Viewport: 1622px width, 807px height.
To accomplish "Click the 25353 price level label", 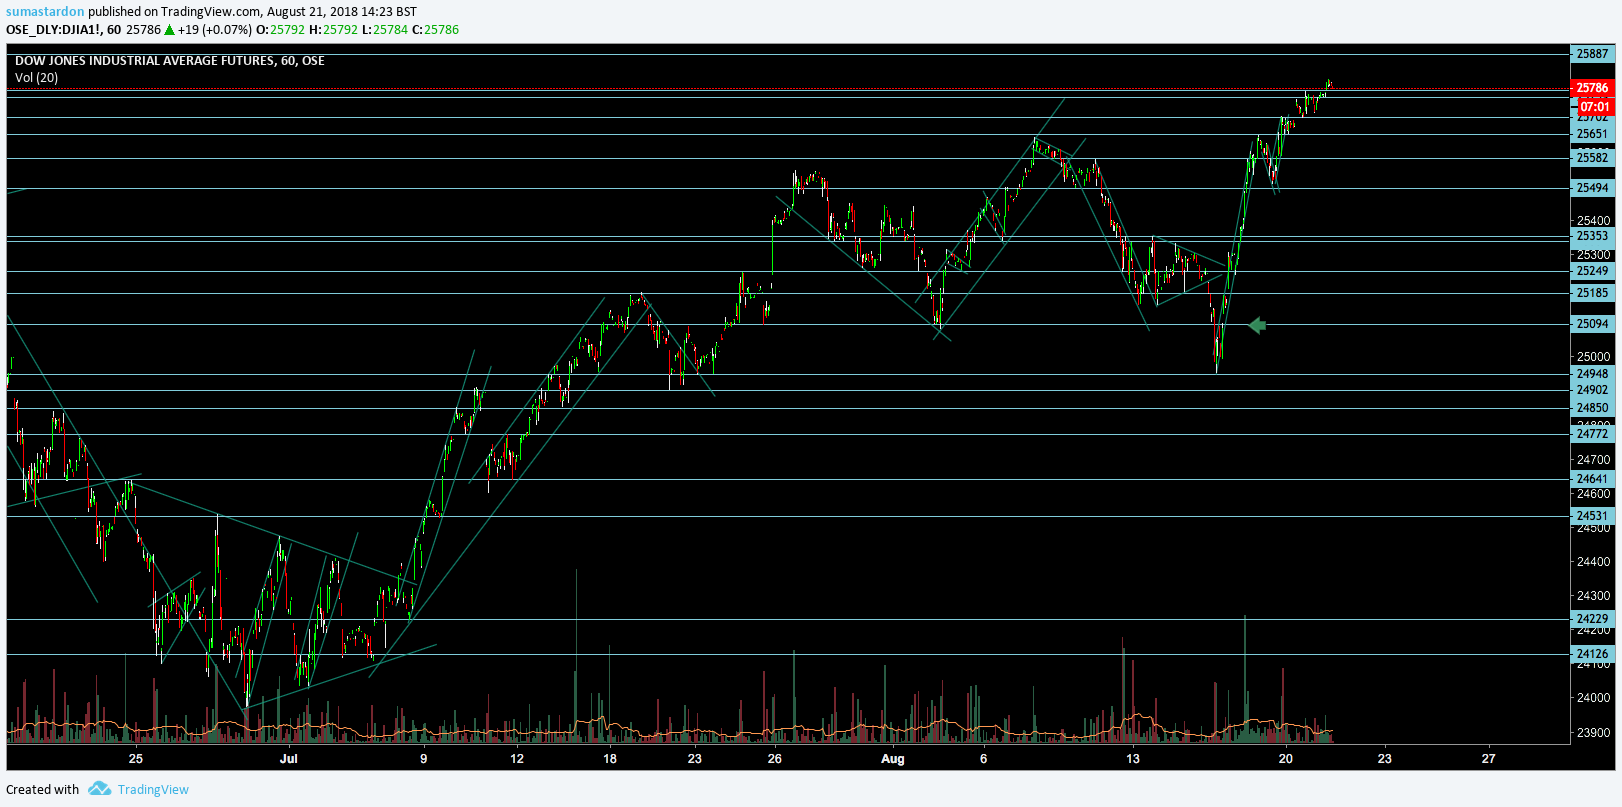I will click(1592, 236).
